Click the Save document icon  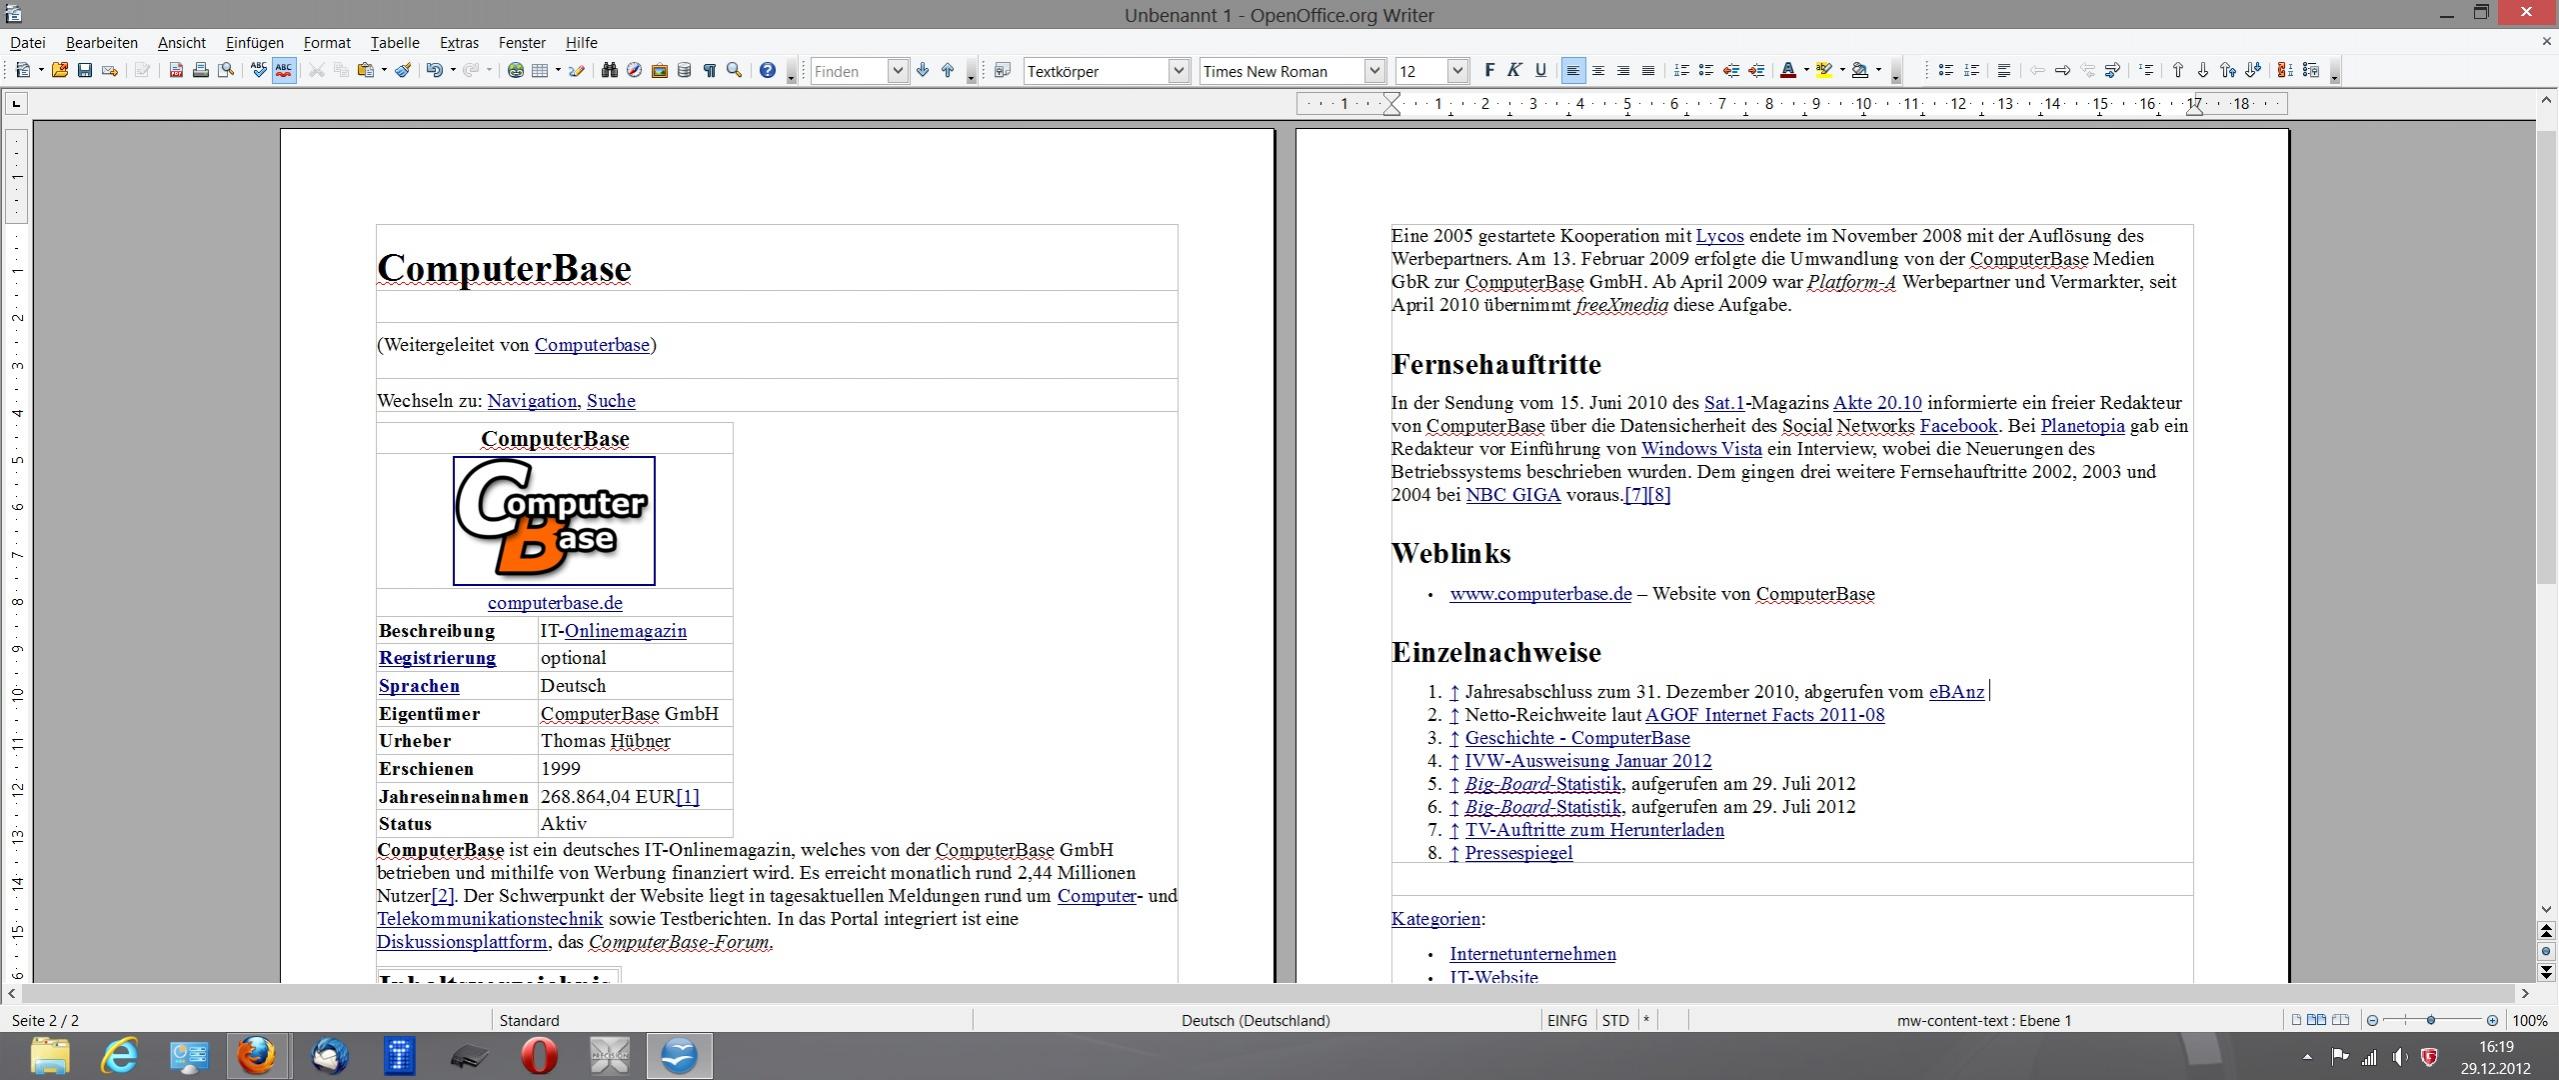[x=85, y=71]
